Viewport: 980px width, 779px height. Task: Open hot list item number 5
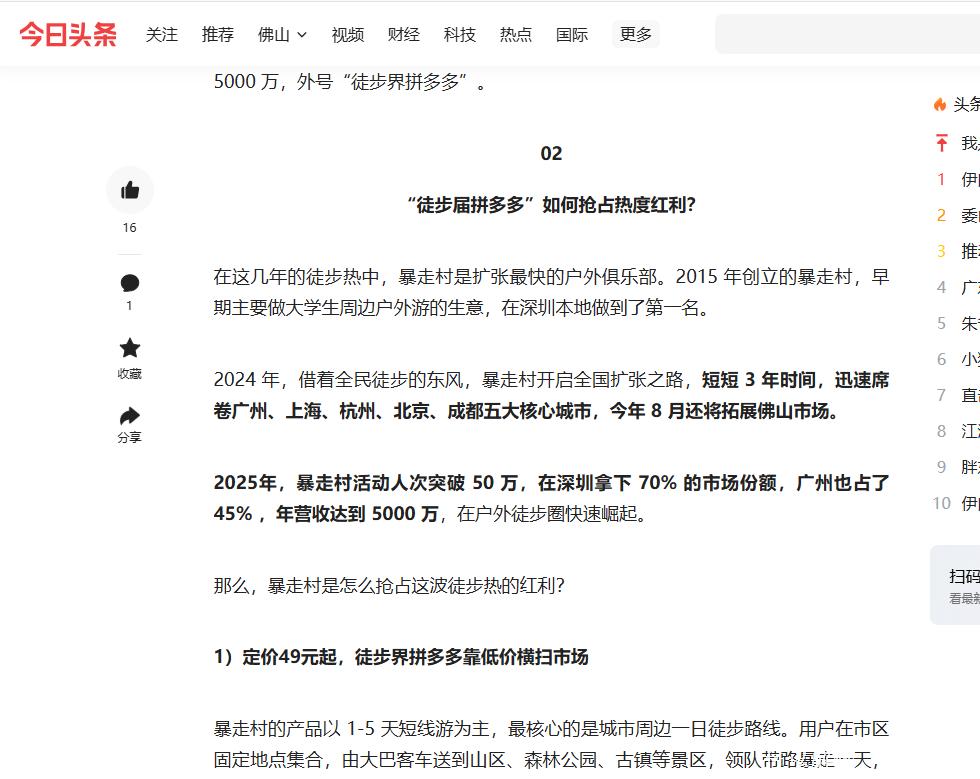957,323
